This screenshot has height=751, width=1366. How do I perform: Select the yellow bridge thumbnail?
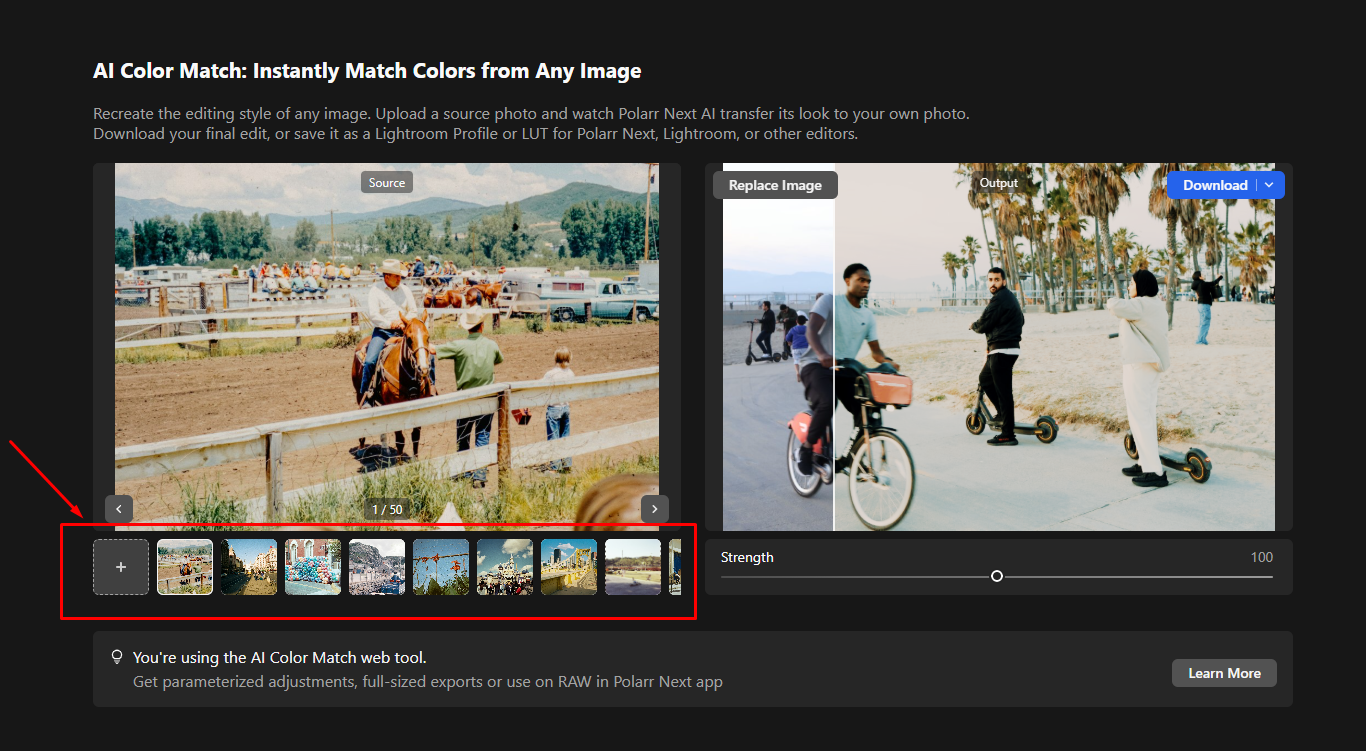click(569, 567)
